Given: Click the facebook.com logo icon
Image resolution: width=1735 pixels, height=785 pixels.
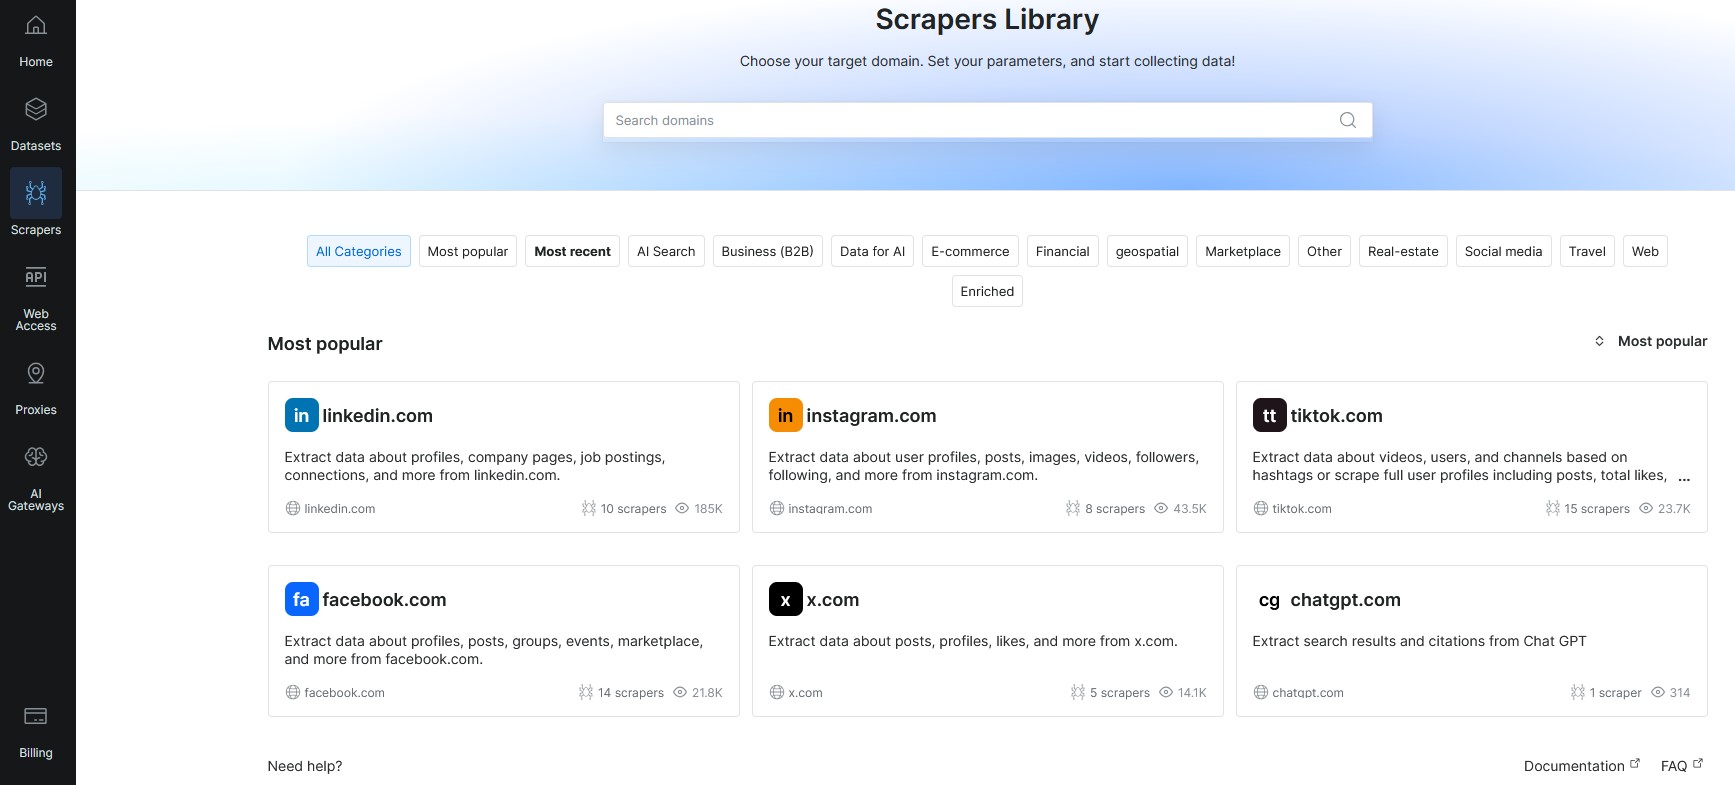Looking at the screenshot, I should (x=301, y=599).
